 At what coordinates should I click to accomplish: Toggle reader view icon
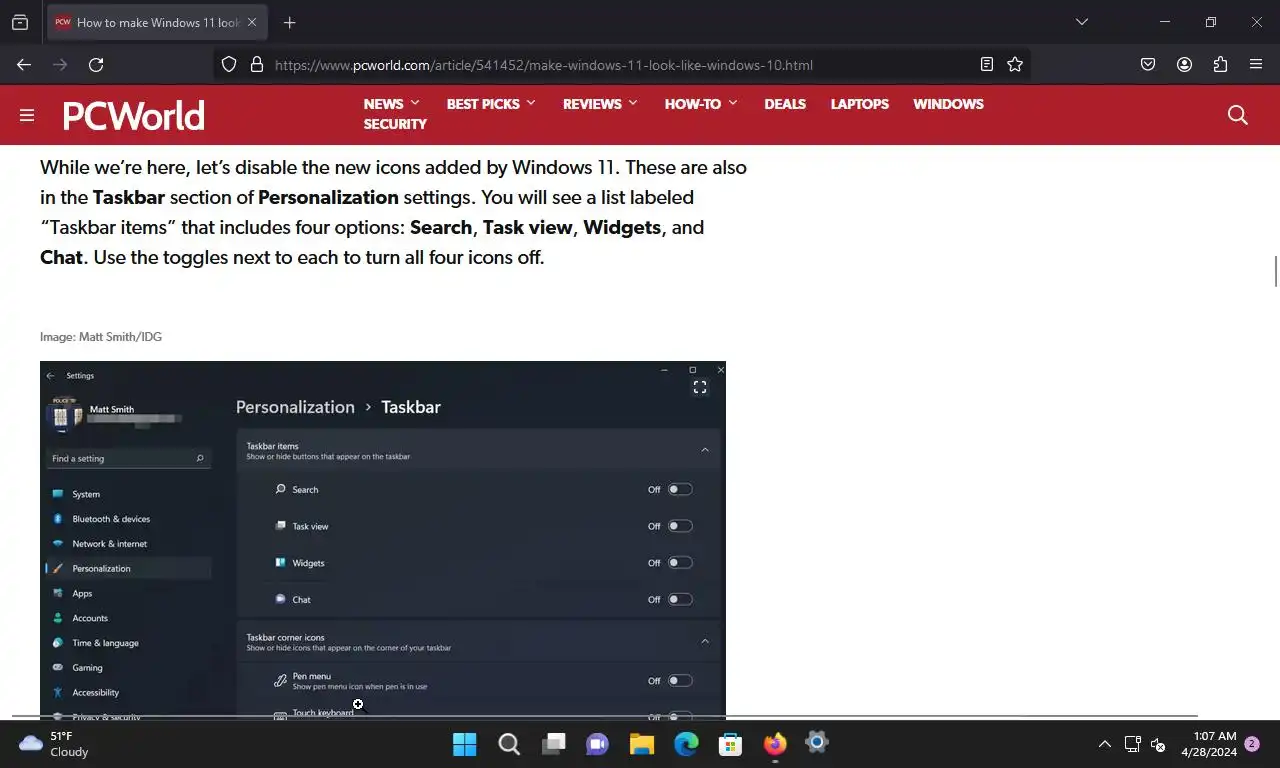987,64
